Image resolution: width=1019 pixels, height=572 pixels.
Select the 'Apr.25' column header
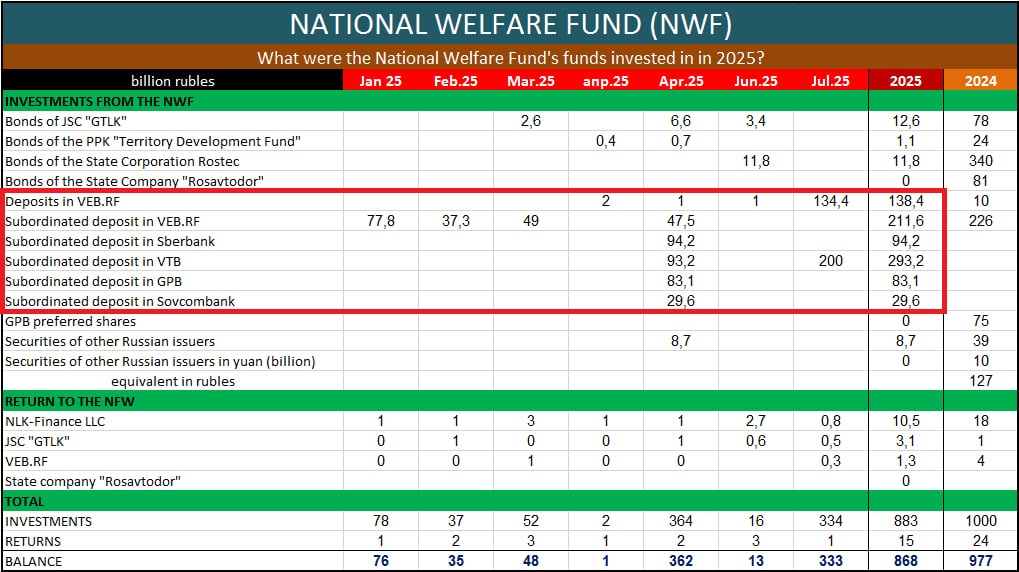click(x=681, y=81)
